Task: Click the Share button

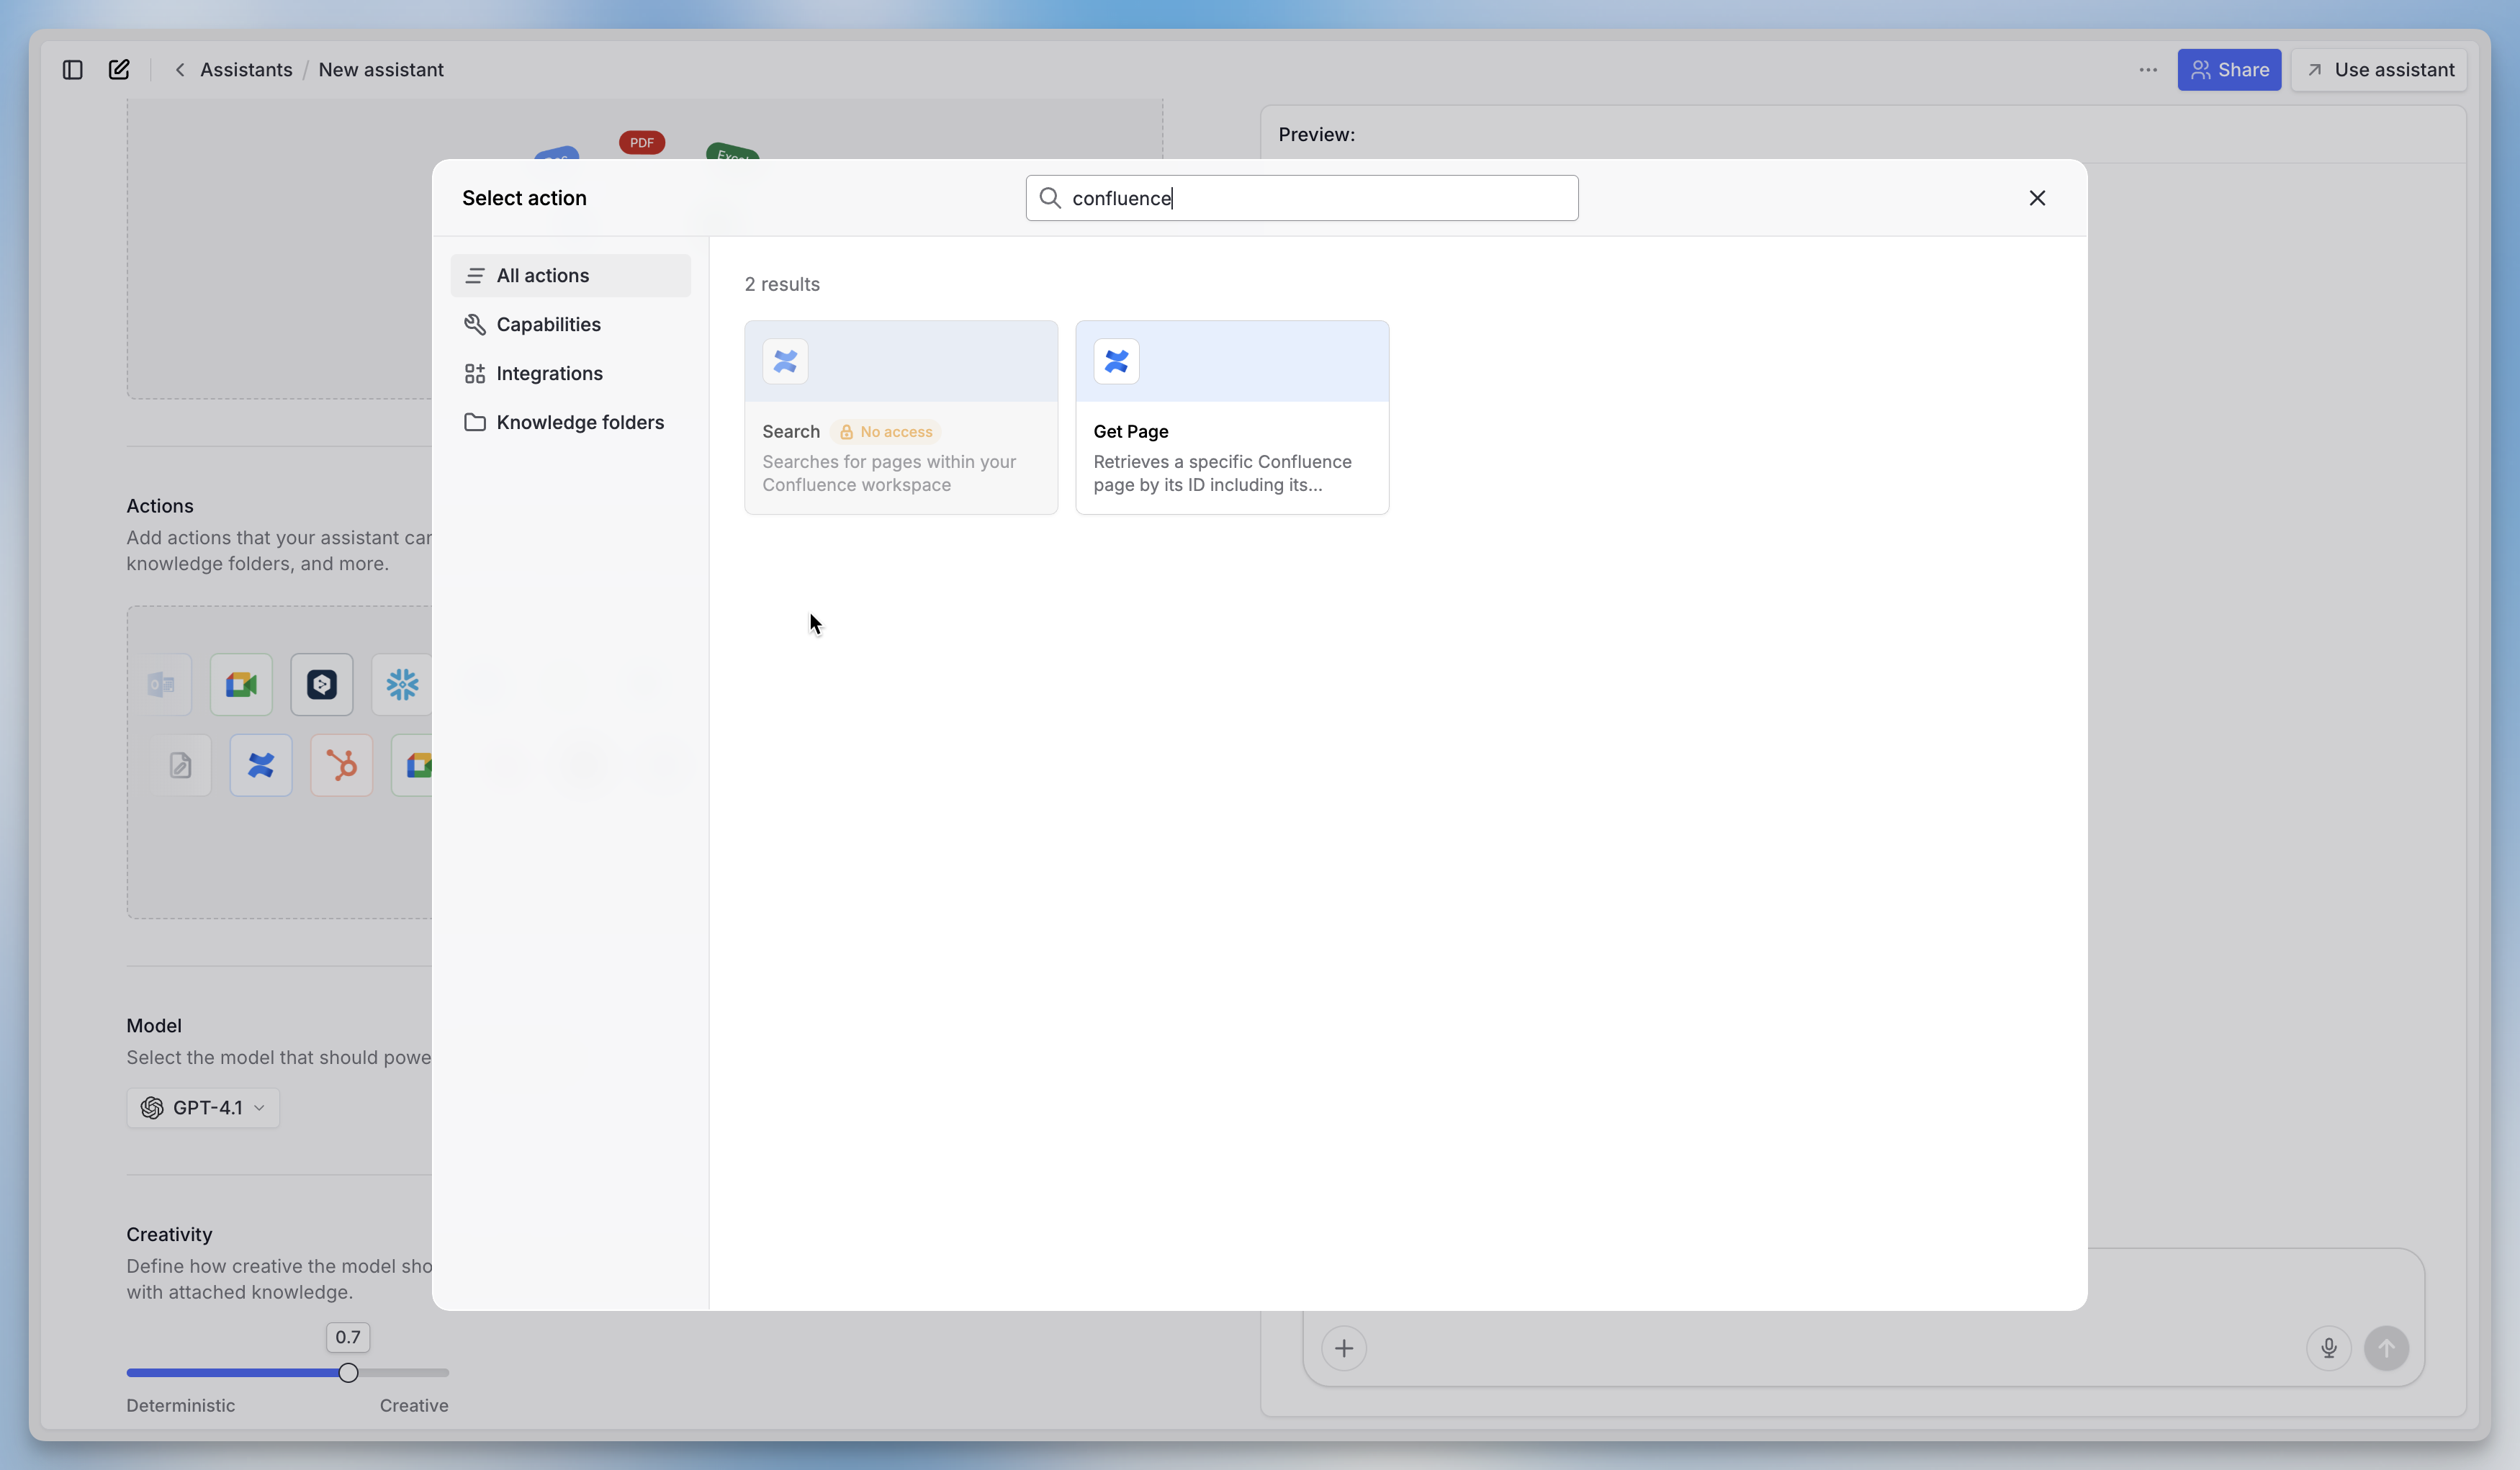Action: (x=2229, y=70)
